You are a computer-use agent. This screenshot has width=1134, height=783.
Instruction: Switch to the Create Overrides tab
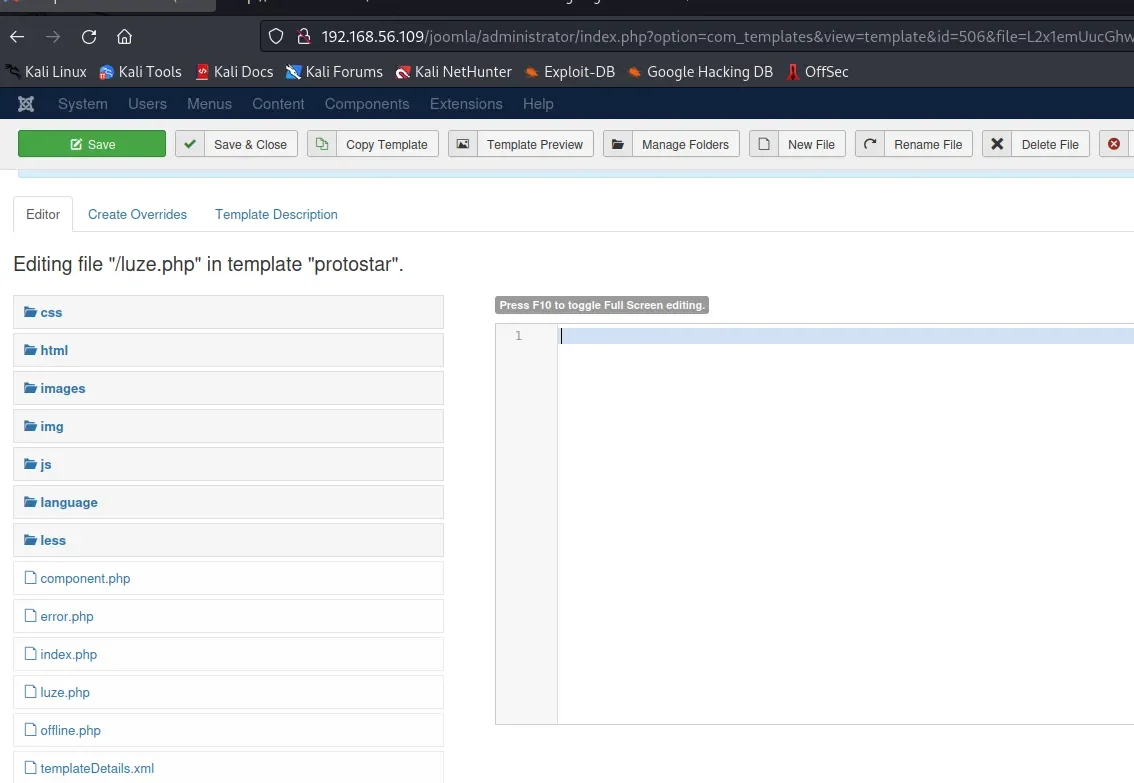tap(137, 214)
